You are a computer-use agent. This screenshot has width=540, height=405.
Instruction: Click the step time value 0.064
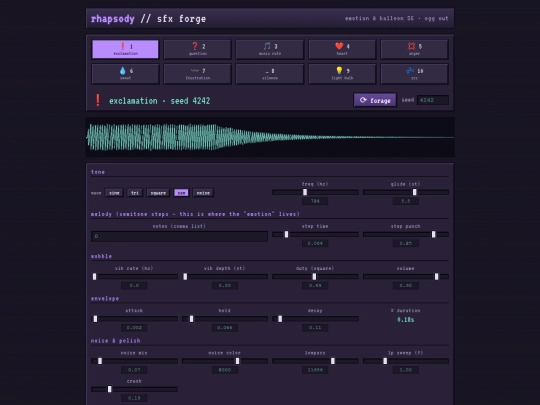pos(315,243)
